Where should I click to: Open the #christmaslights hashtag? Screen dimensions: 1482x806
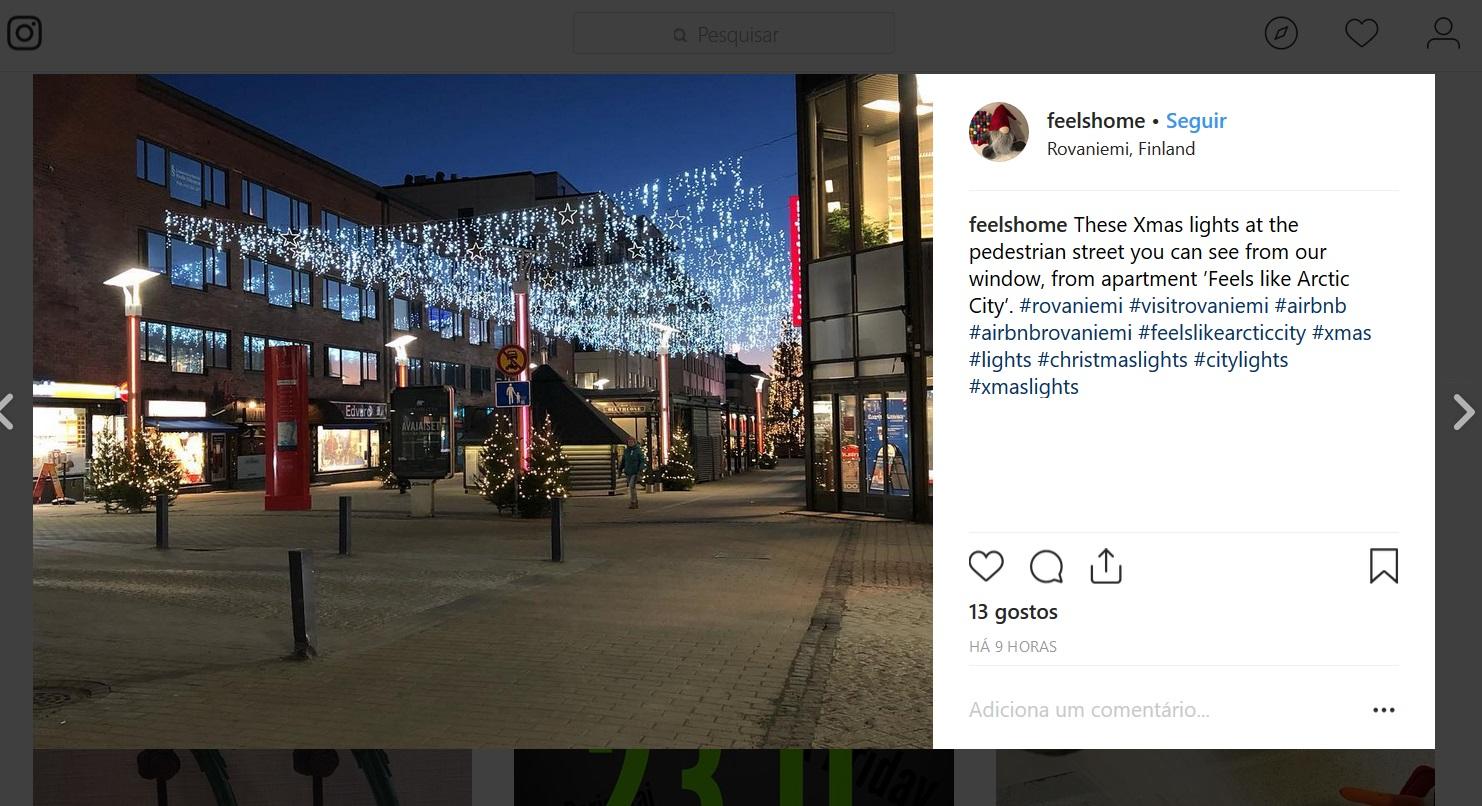click(1112, 360)
